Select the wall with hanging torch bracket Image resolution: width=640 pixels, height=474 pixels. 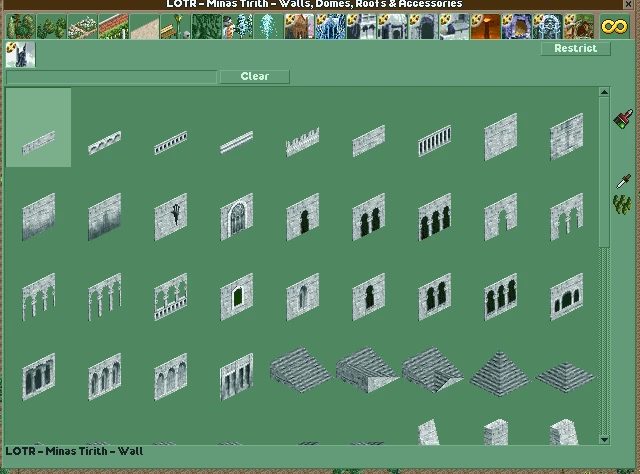click(171, 217)
